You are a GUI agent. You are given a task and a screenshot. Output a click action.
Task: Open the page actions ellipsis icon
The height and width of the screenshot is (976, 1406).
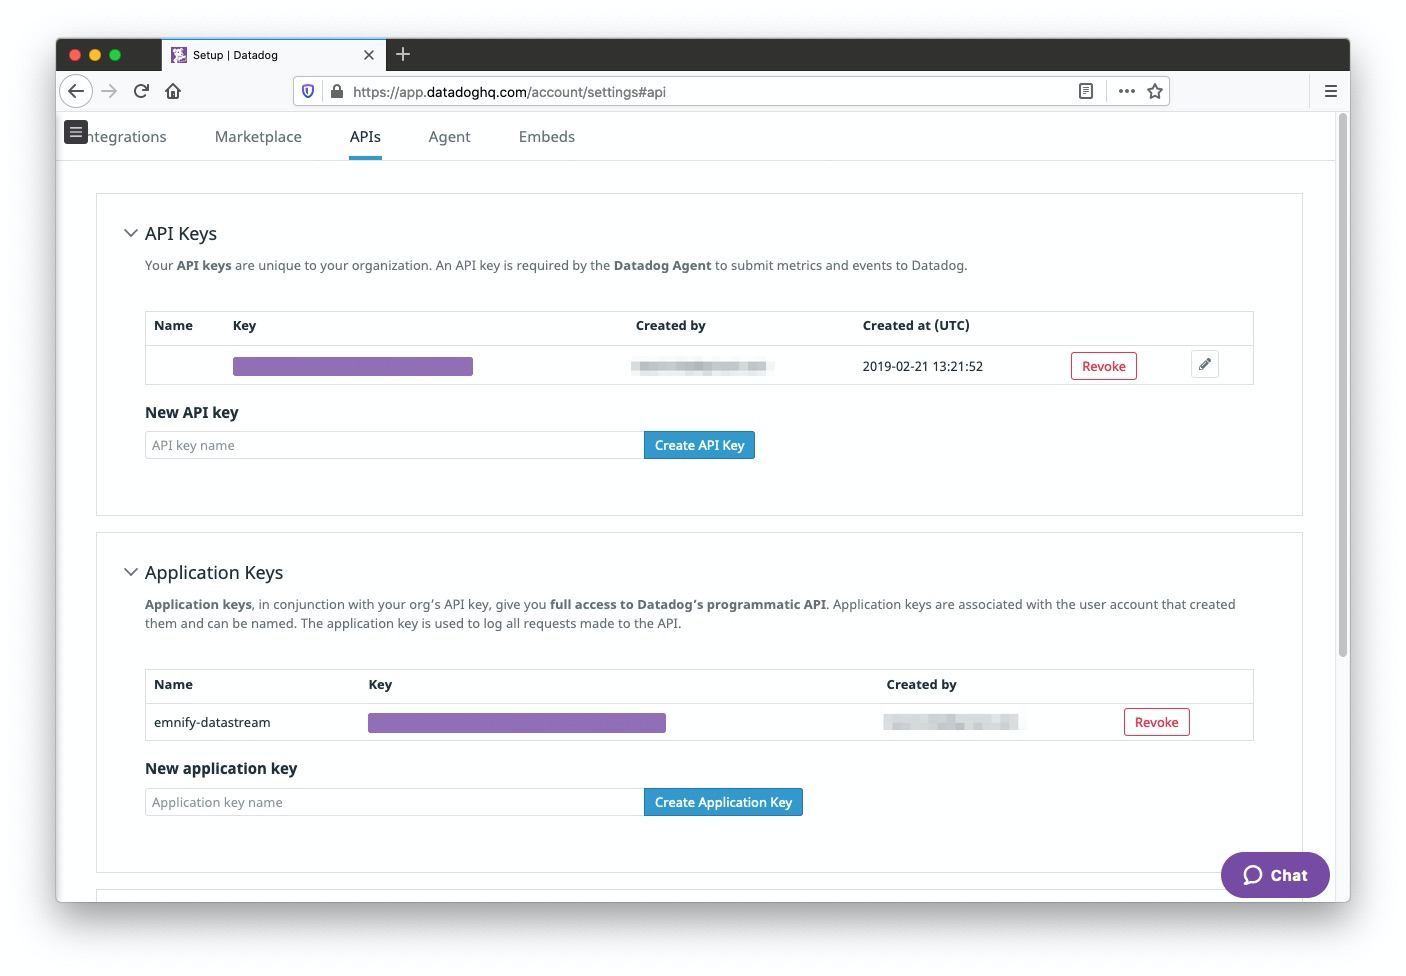pyautogui.click(x=1126, y=91)
